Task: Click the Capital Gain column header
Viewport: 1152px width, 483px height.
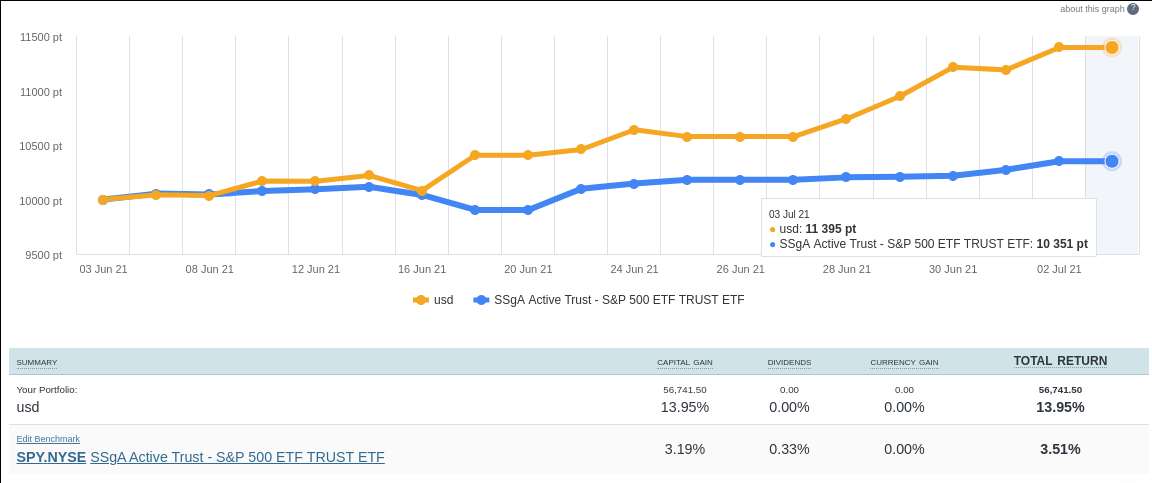Action: tap(684, 362)
